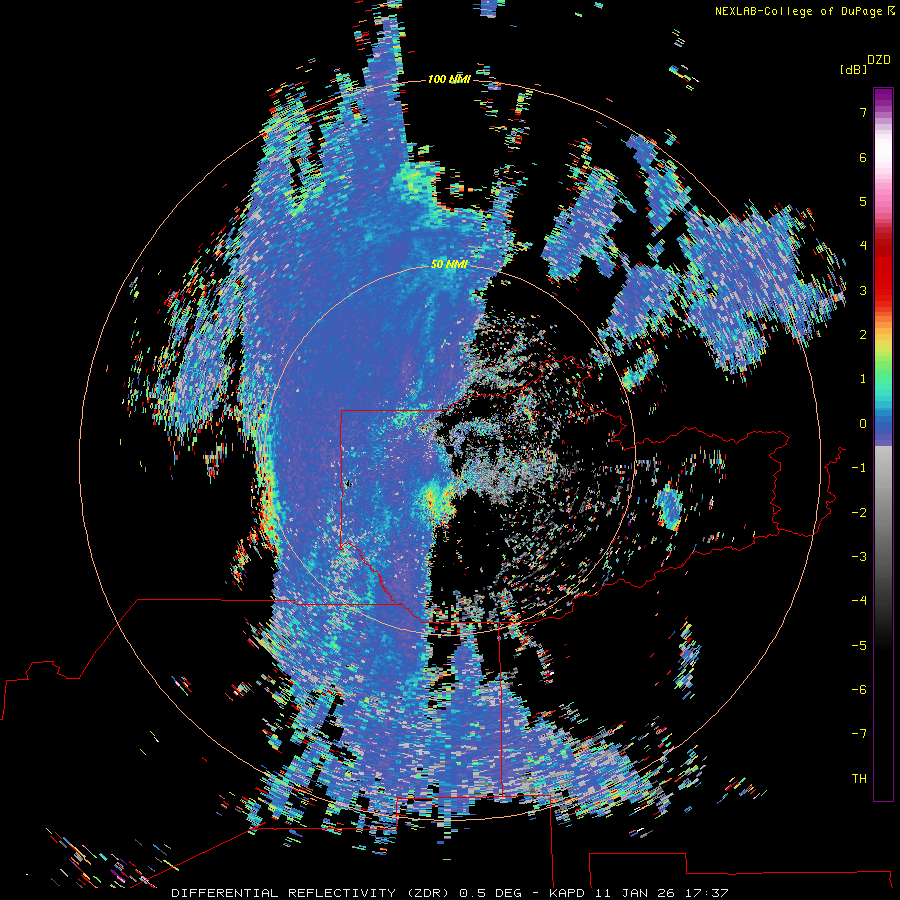
Task: Click the 100 NMI range ring label
Action: click(x=449, y=79)
